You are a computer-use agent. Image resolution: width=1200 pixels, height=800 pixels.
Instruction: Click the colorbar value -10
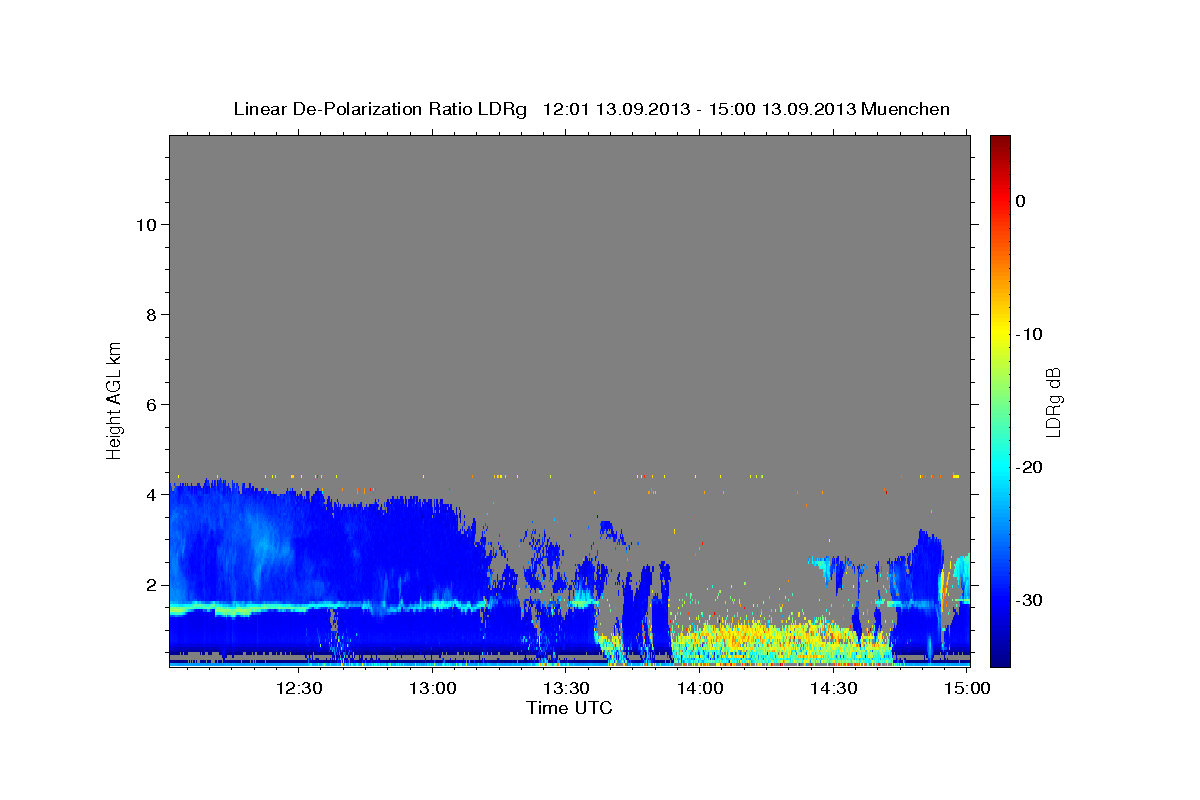pyautogui.click(x=1030, y=334)
